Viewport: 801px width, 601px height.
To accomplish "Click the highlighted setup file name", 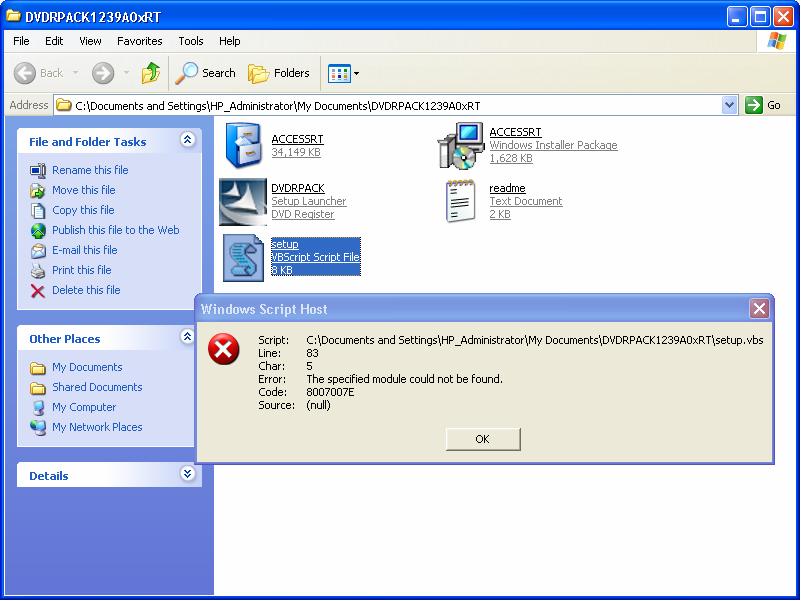I will [x=285, y=244].
